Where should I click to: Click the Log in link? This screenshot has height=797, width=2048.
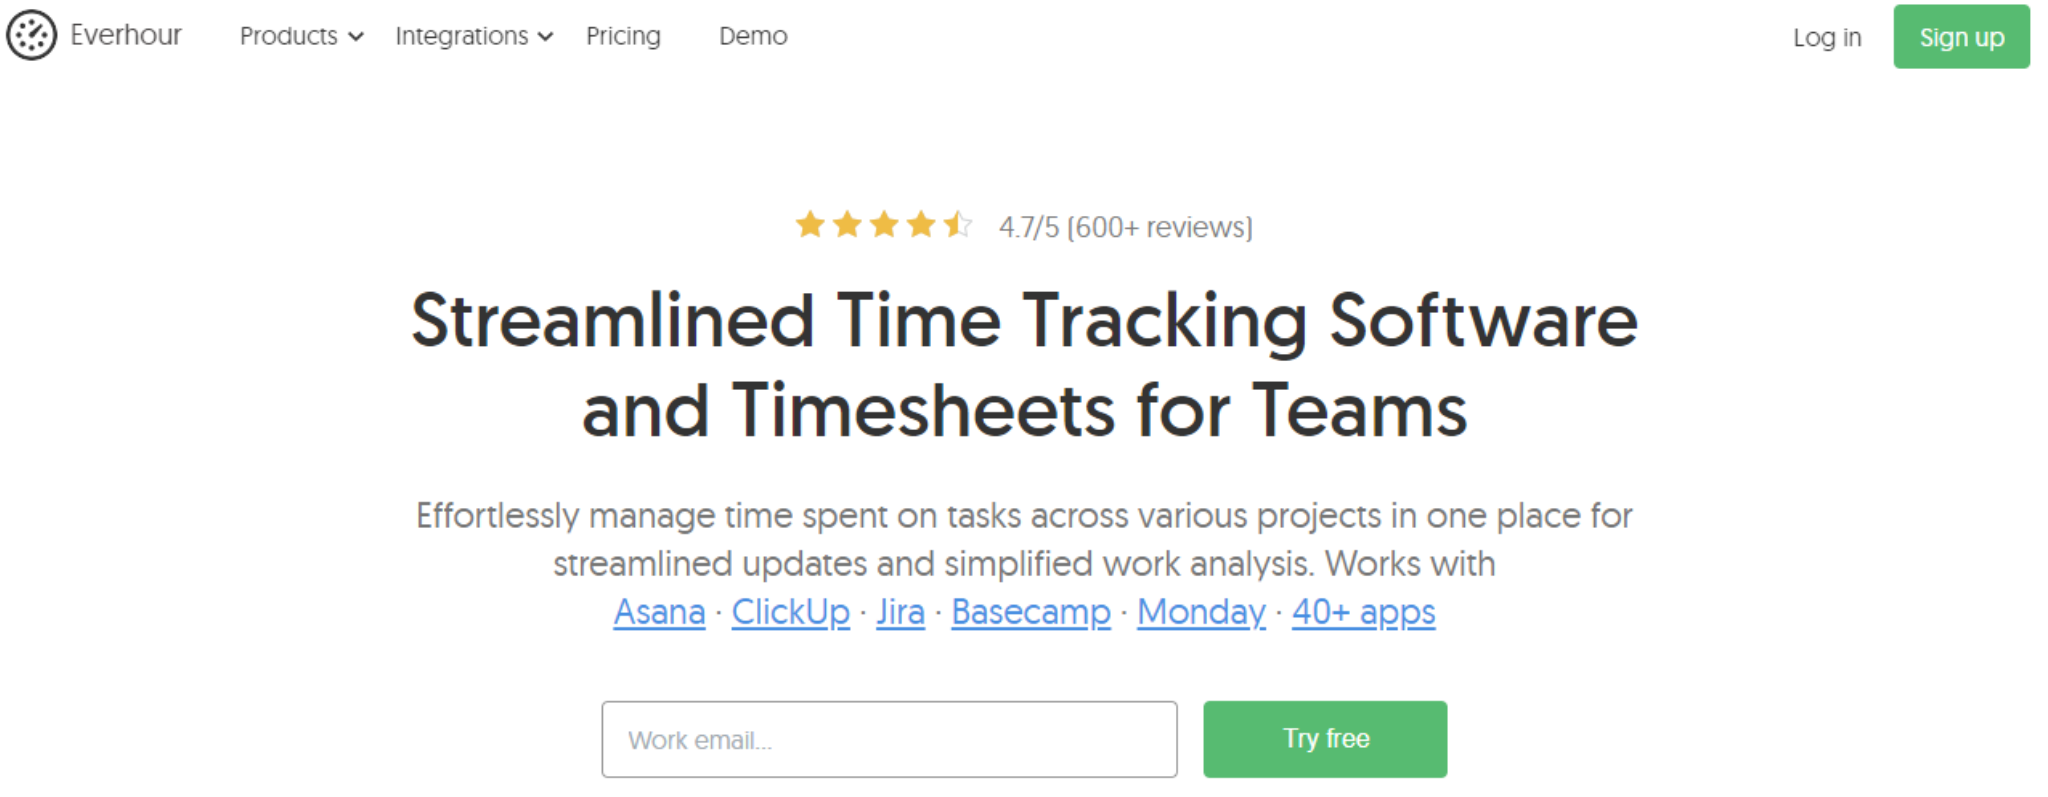coord(1827,37)
